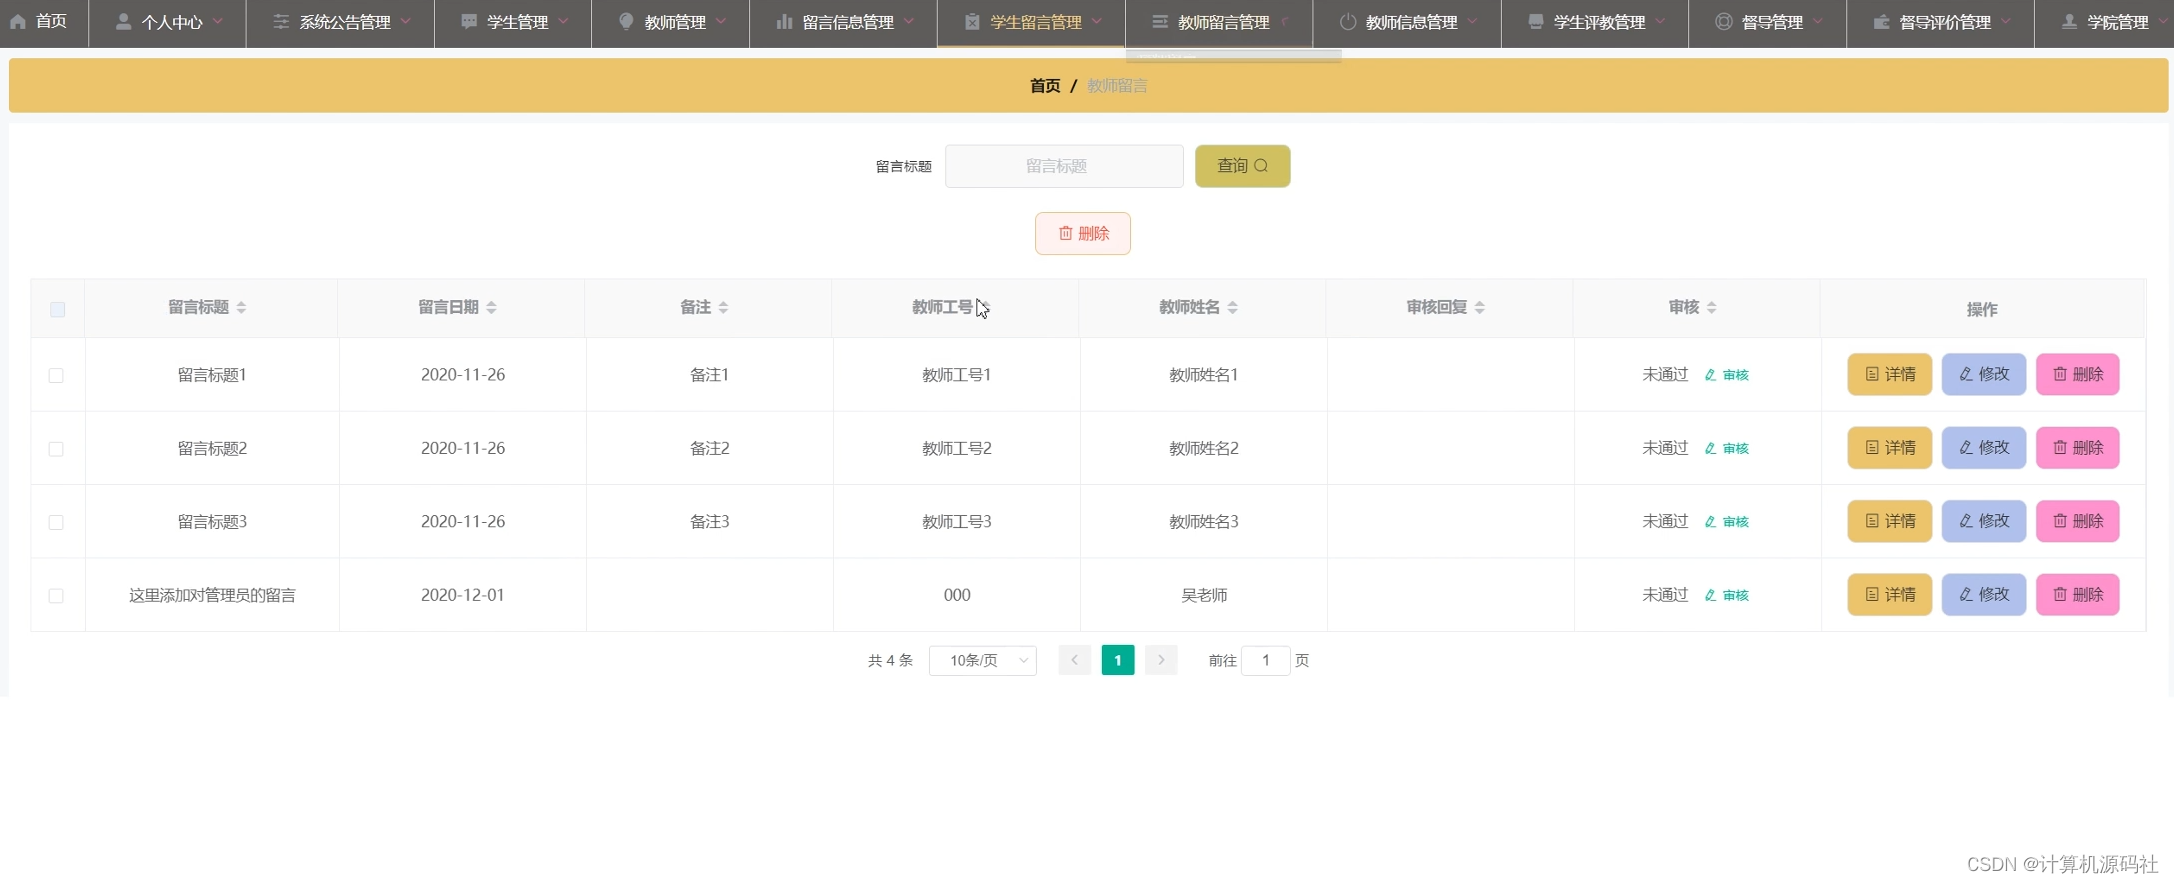
Task: Click the monitor icon beside 学生评教管理
Action: [x=1536, y=22]
